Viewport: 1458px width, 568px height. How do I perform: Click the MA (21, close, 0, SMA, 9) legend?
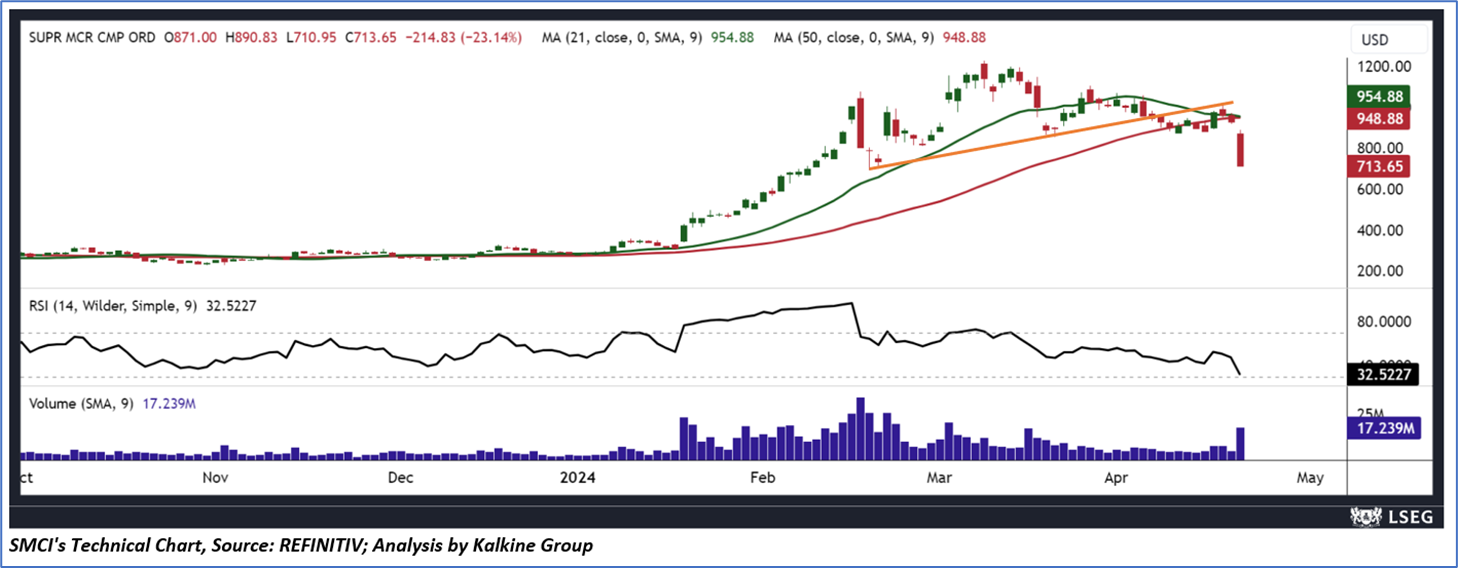point(623,38)
